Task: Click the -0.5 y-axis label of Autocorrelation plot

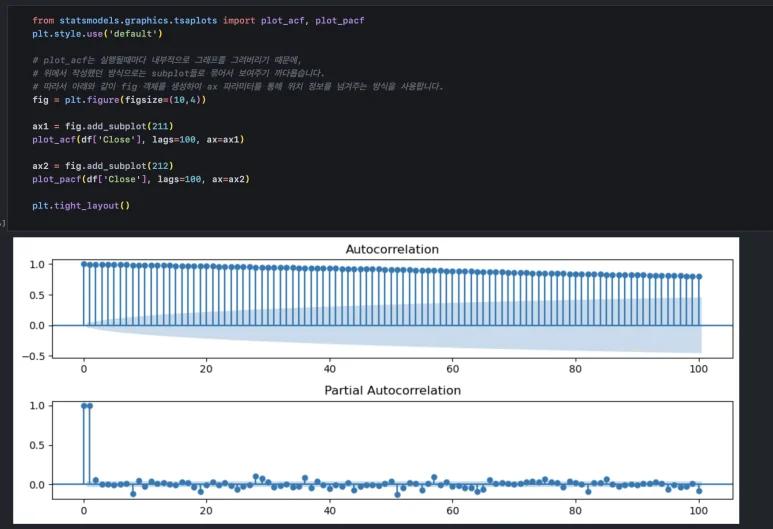Action: [33, 356]
